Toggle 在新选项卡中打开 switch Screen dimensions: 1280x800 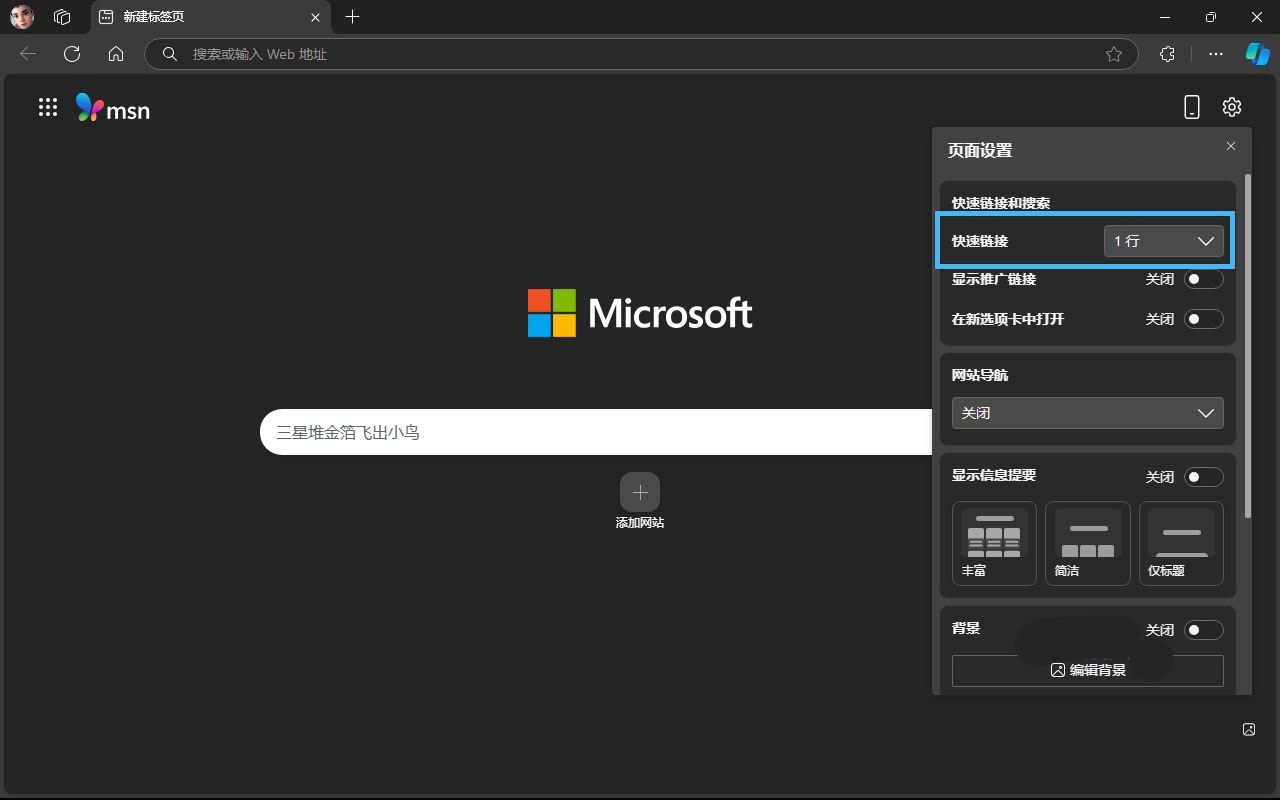point(1204,319)
